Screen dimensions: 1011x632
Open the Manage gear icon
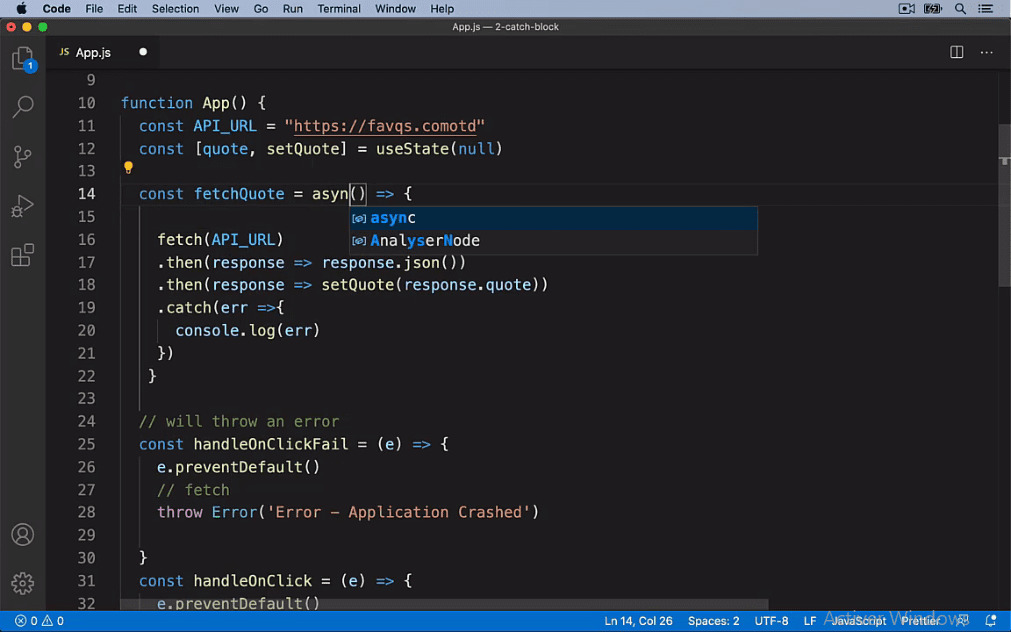pyautogui.click(x=23, y=583)
